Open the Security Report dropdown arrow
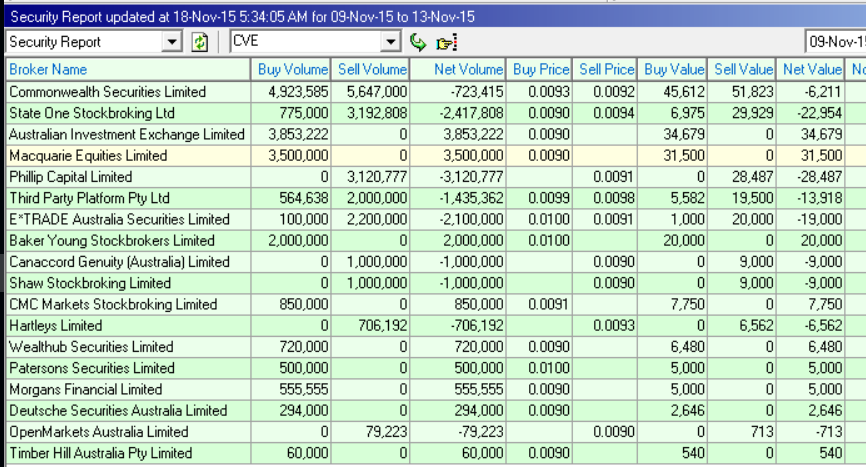The height and width of the screenshot is (467, 866). 172,42
